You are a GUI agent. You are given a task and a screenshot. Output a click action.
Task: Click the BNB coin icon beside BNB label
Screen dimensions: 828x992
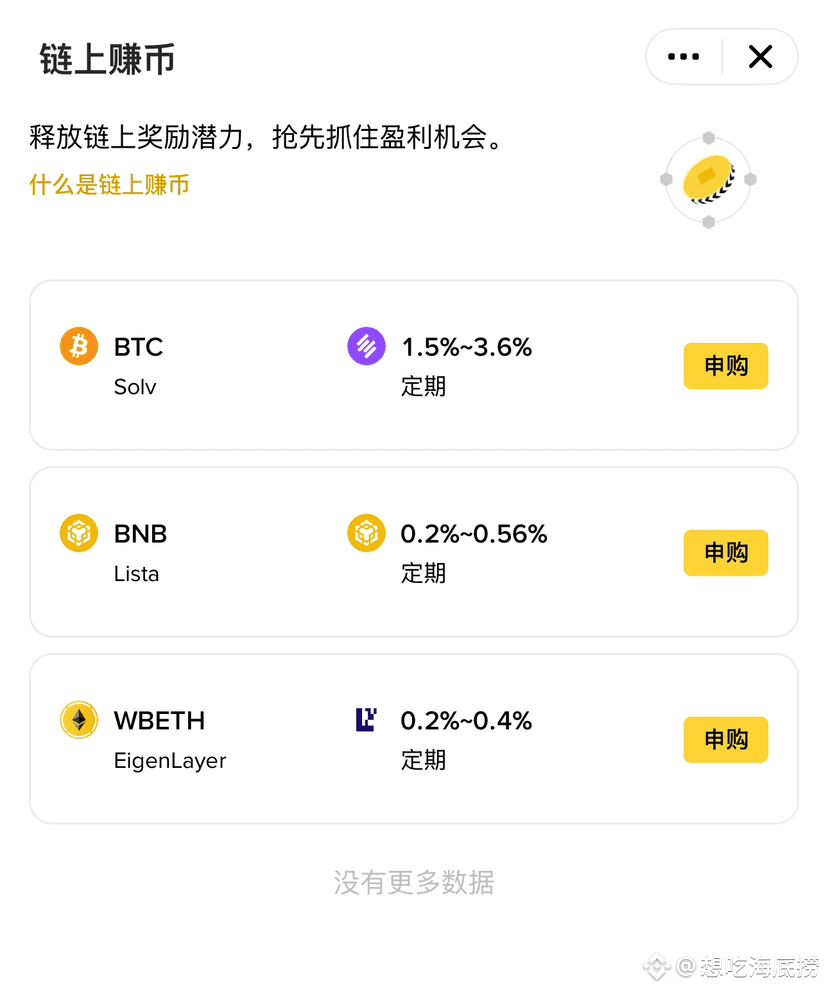pyautogui.click(x=79, y=533)
